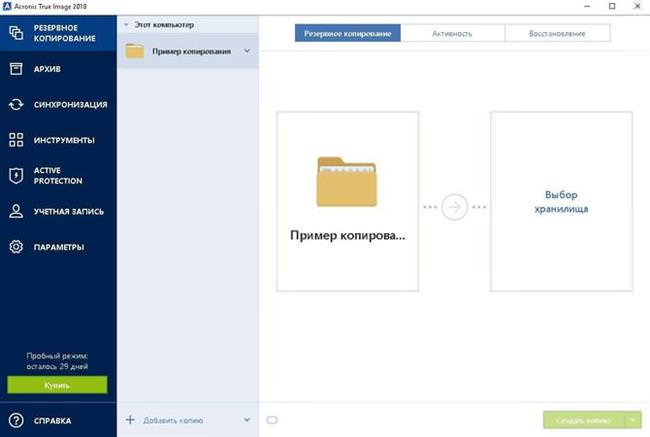This screenshot has width=650, height=437.
Task: Open the Active Protection section
Action: point(58,176)
